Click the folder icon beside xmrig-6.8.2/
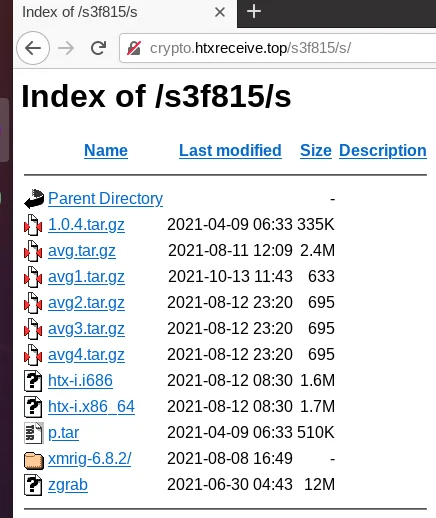This screenshot has width=436, height=518. [x=34, y=460]
